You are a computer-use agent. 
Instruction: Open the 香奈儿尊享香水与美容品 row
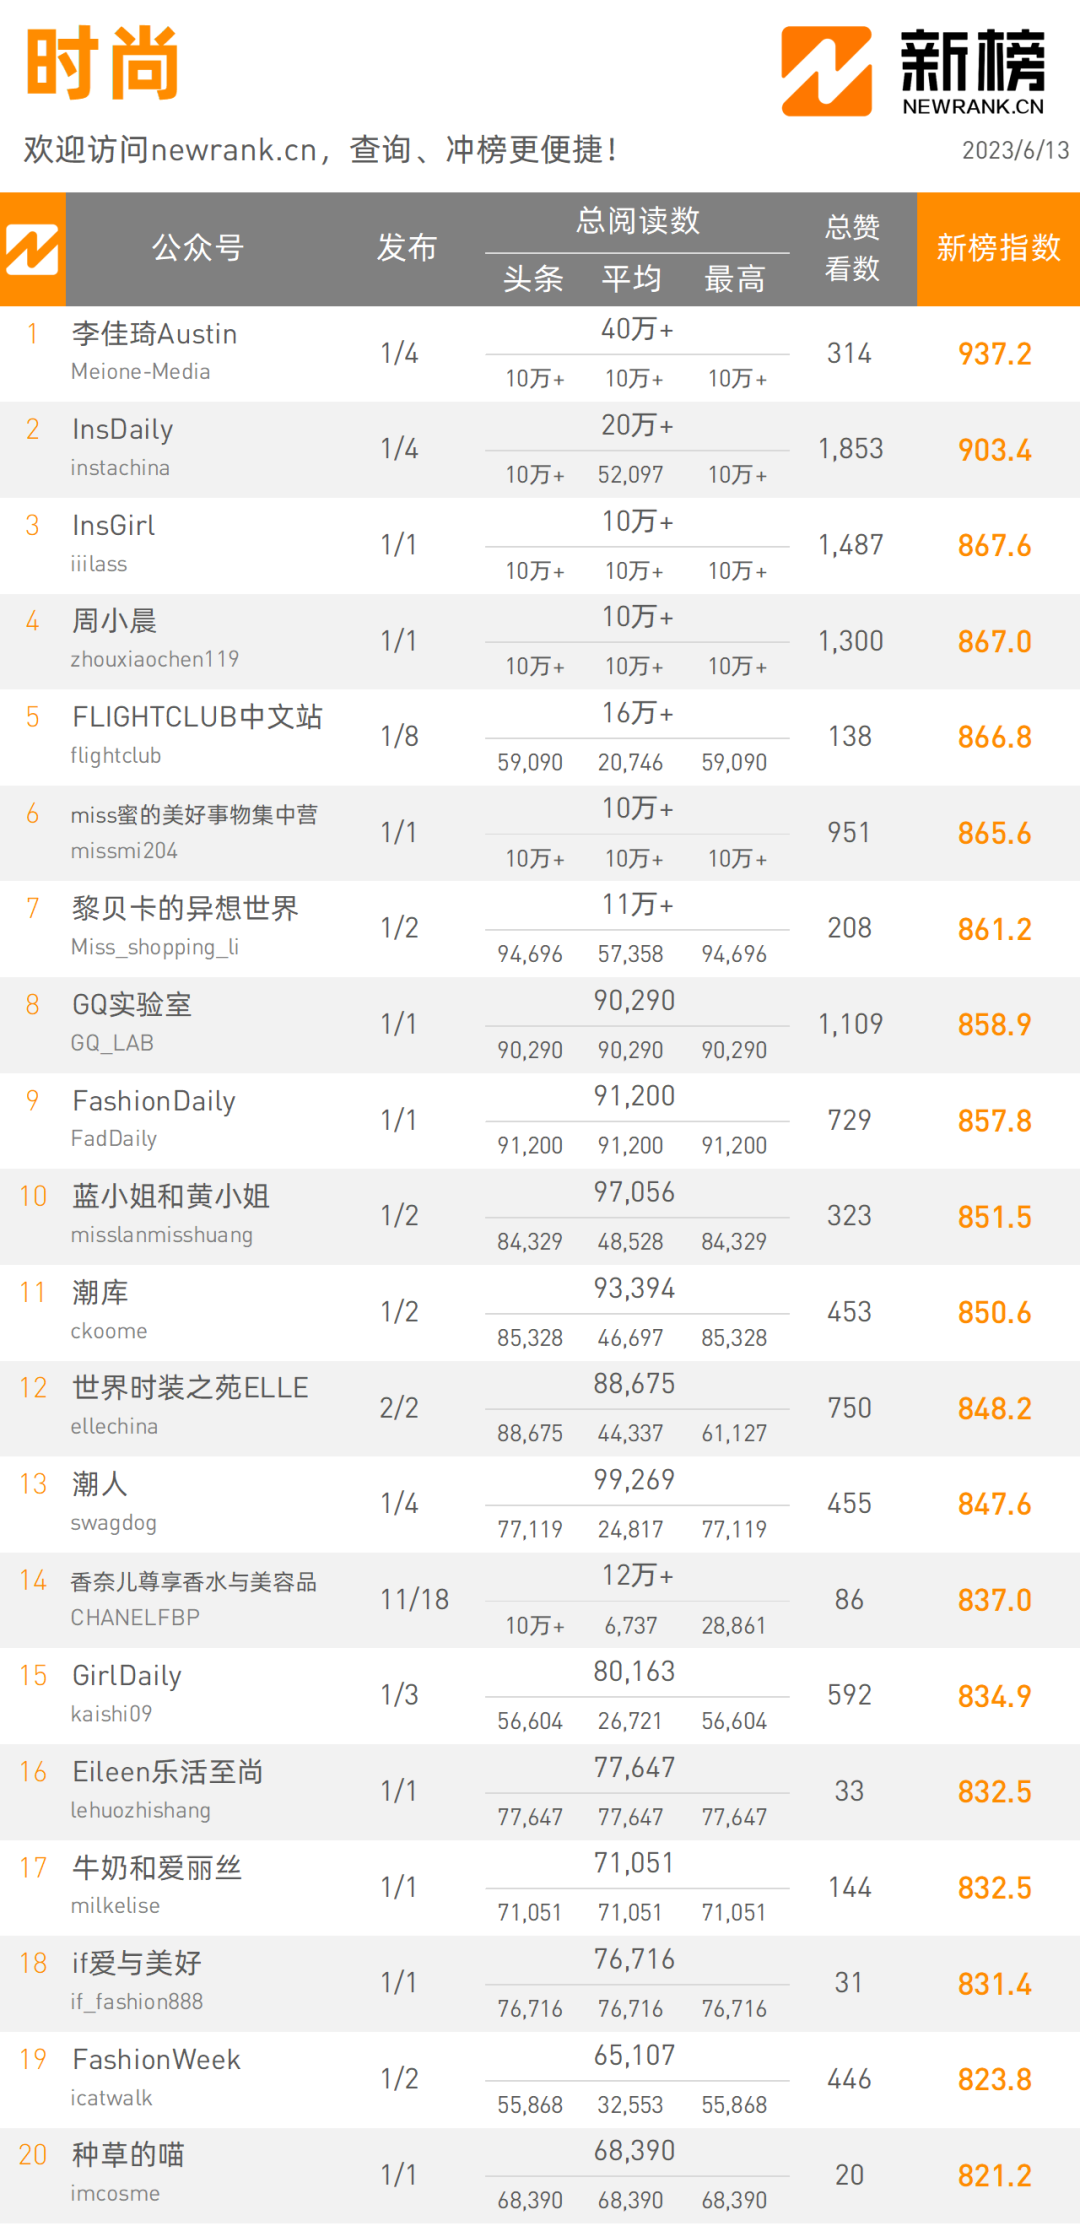tap(540, 1600)
